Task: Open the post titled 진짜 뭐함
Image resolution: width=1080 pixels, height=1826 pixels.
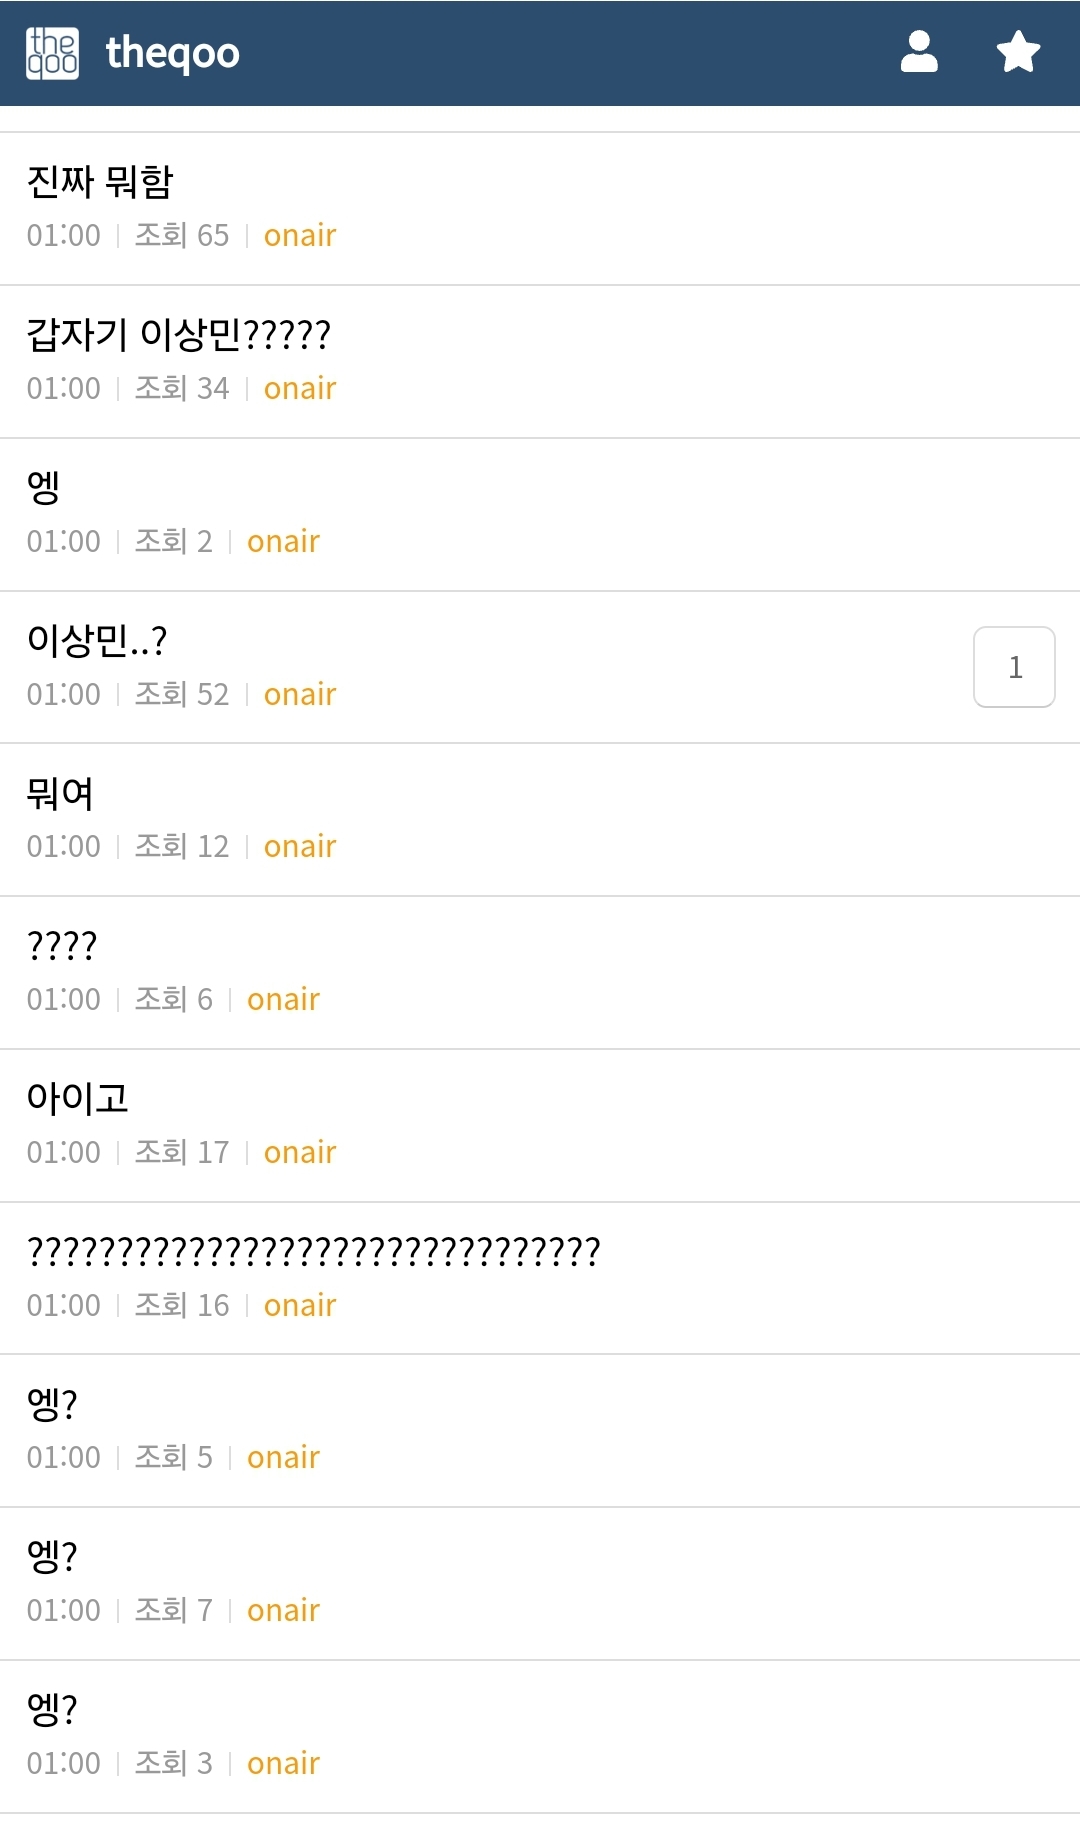Action: coord(100,182)
